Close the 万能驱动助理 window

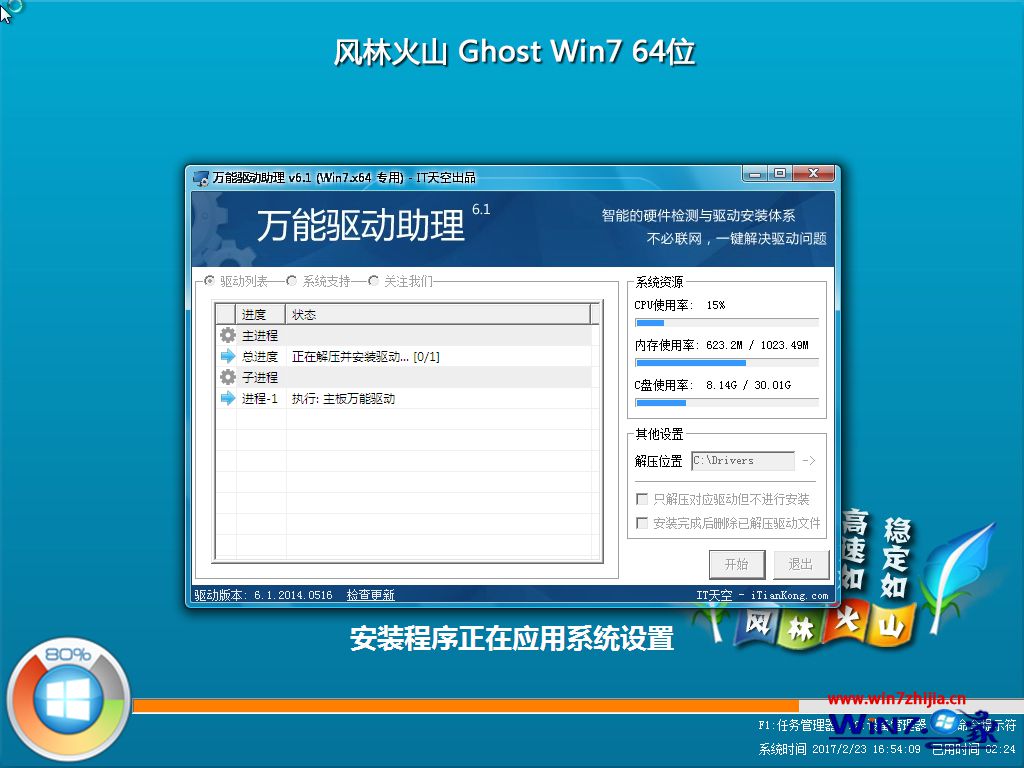click(x=813, y=174)
